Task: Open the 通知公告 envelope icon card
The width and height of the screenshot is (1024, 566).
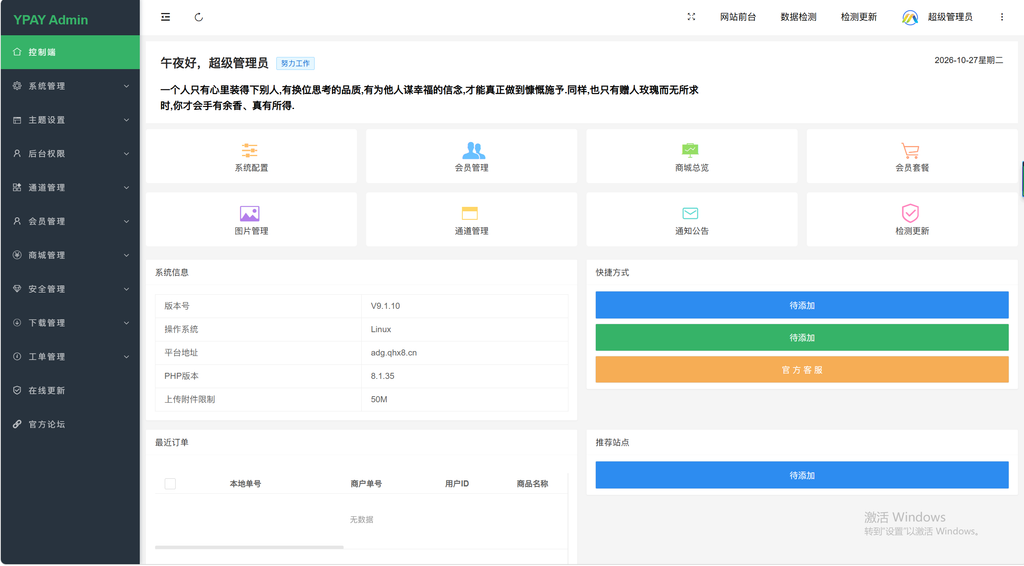Action: tap(690, 213)
